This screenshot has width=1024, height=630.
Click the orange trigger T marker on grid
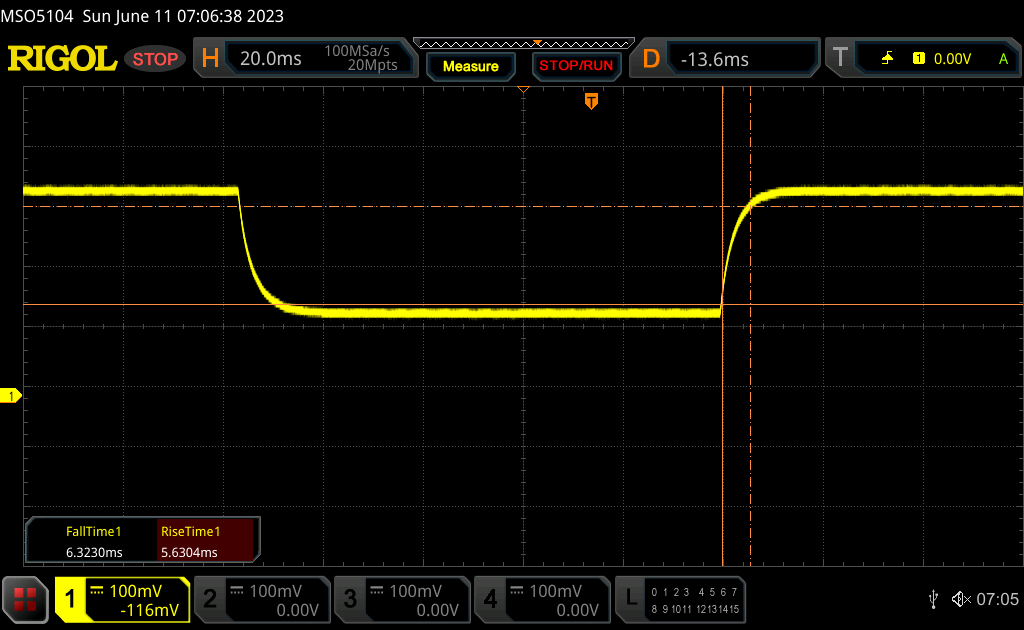[591, 101]
